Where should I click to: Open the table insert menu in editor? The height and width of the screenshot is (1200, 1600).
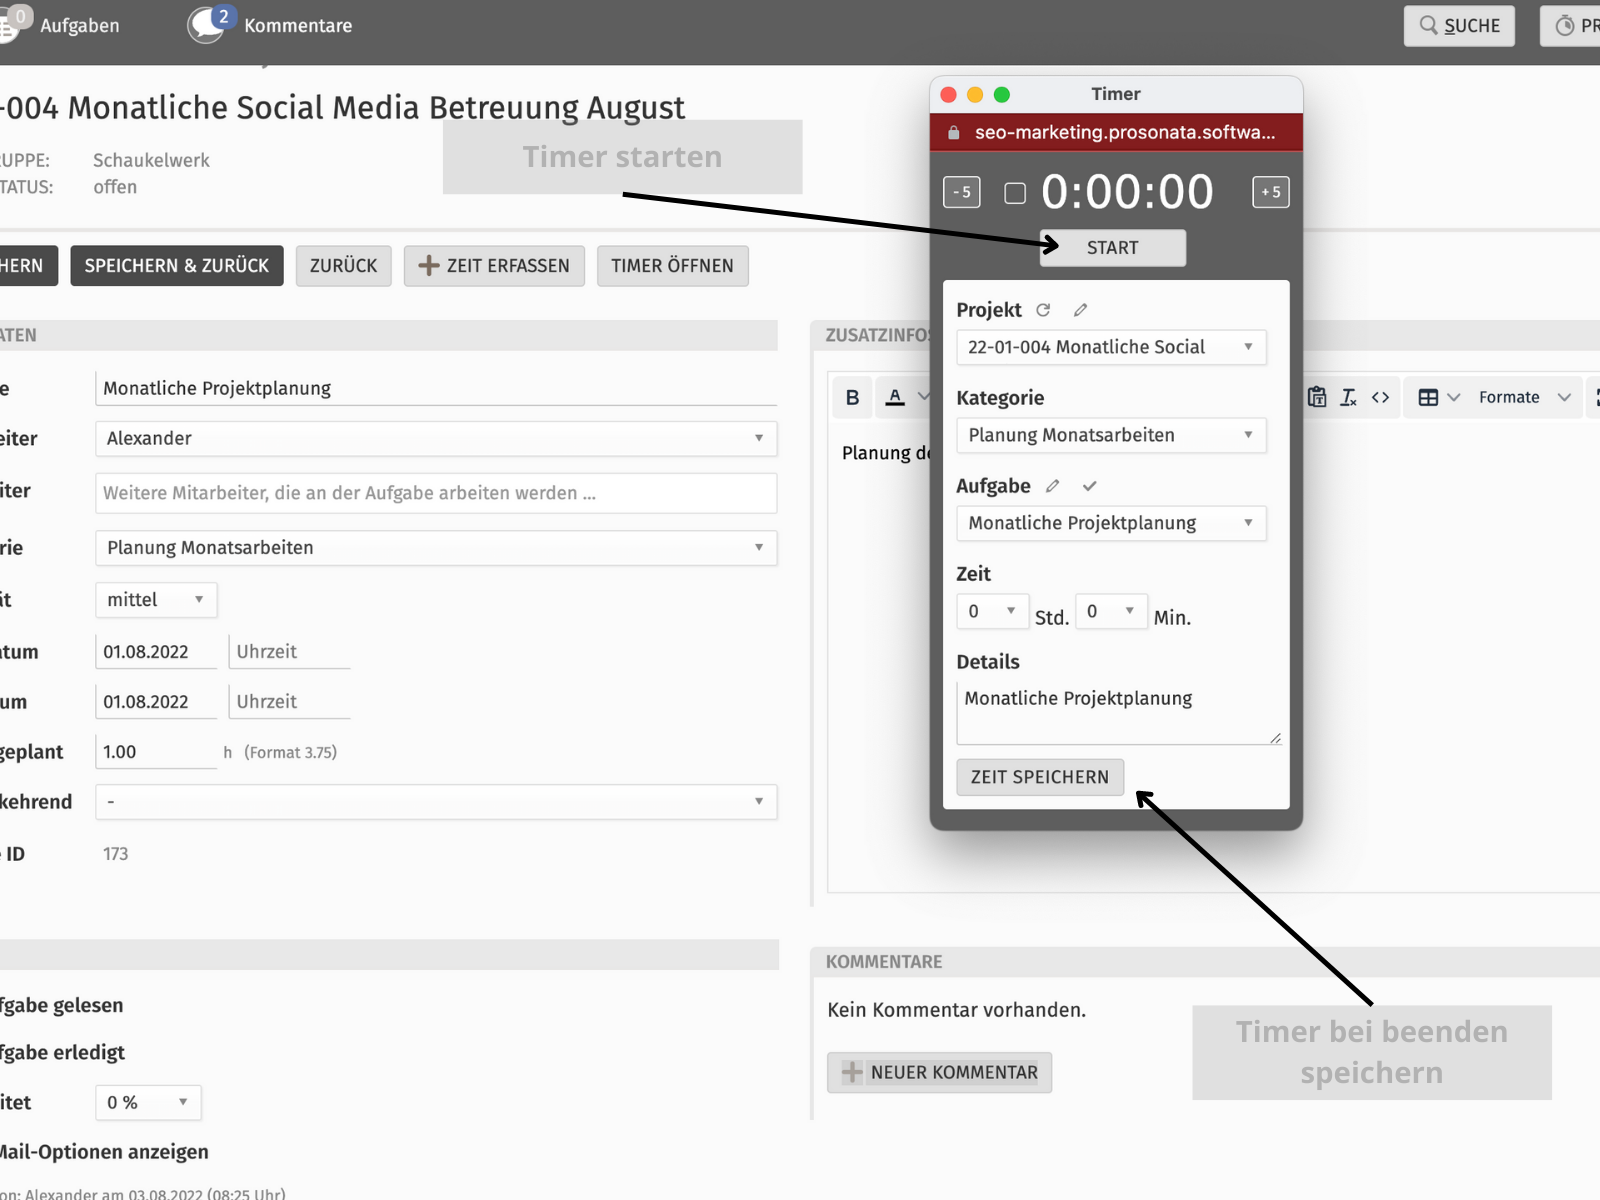click(x=1438, y=397)
